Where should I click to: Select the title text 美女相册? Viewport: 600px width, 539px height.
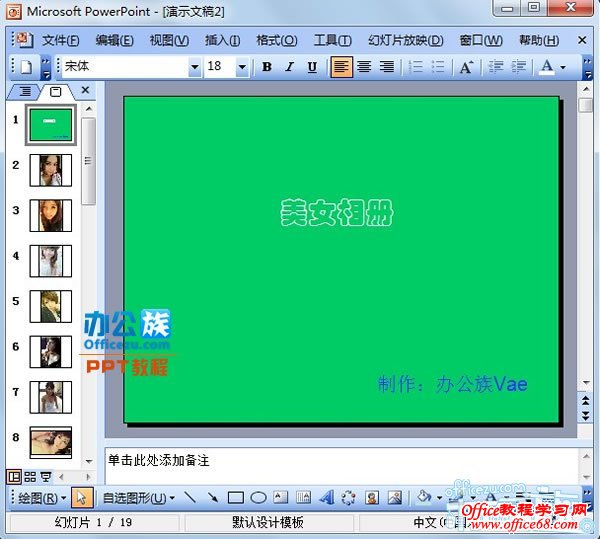pyautogui.click(x=336, y=213)
